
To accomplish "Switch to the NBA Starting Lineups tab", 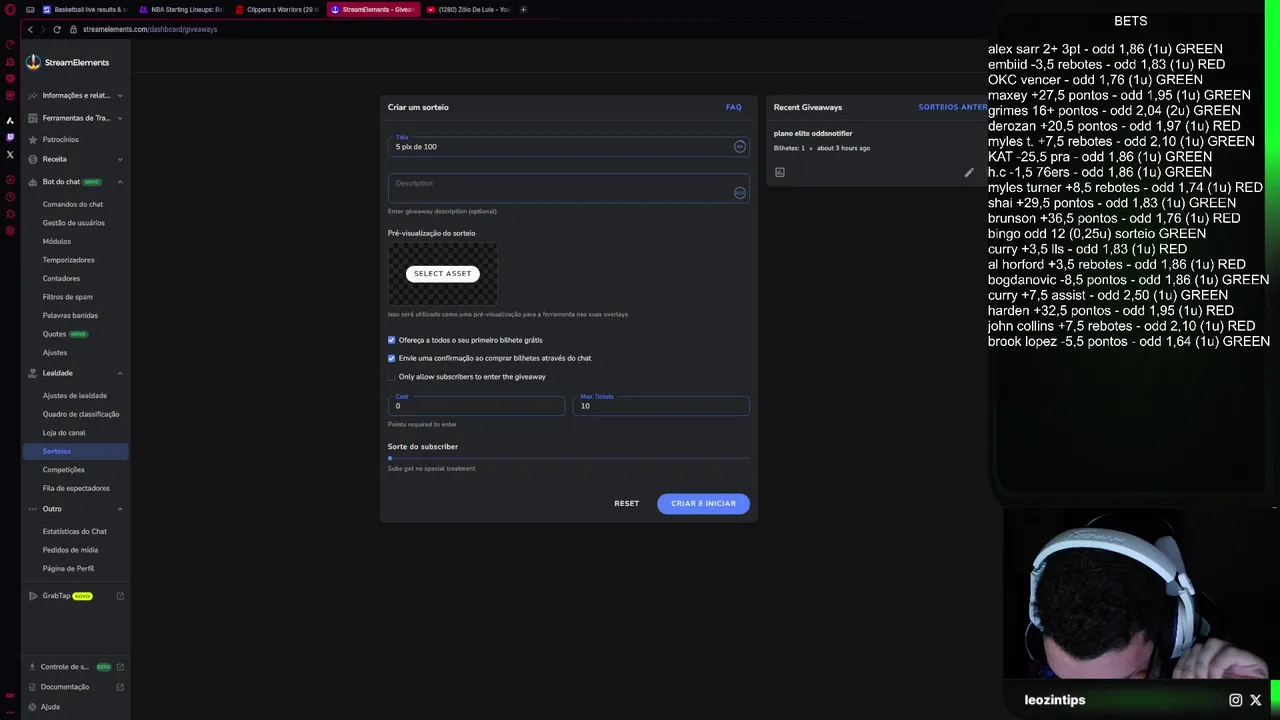I will (181, 10).
